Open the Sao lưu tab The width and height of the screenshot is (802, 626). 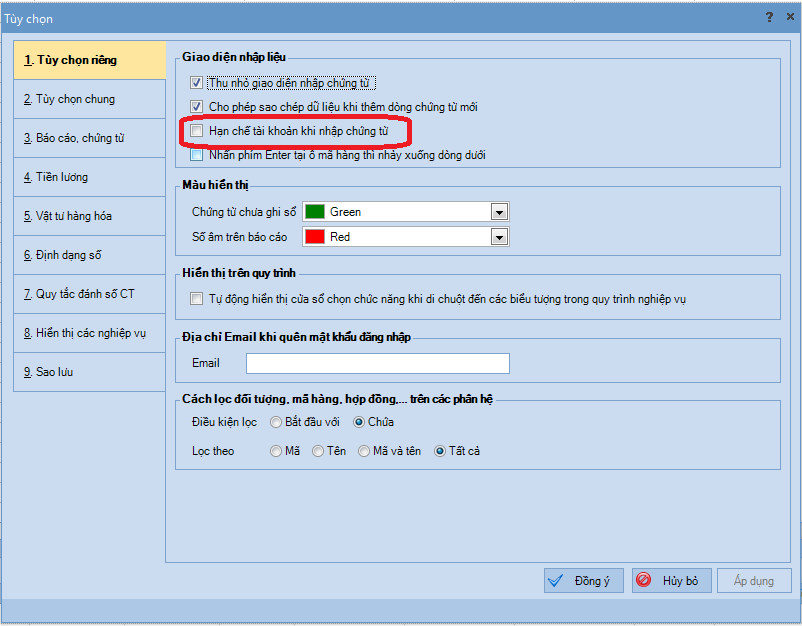(x=55, y=372)
